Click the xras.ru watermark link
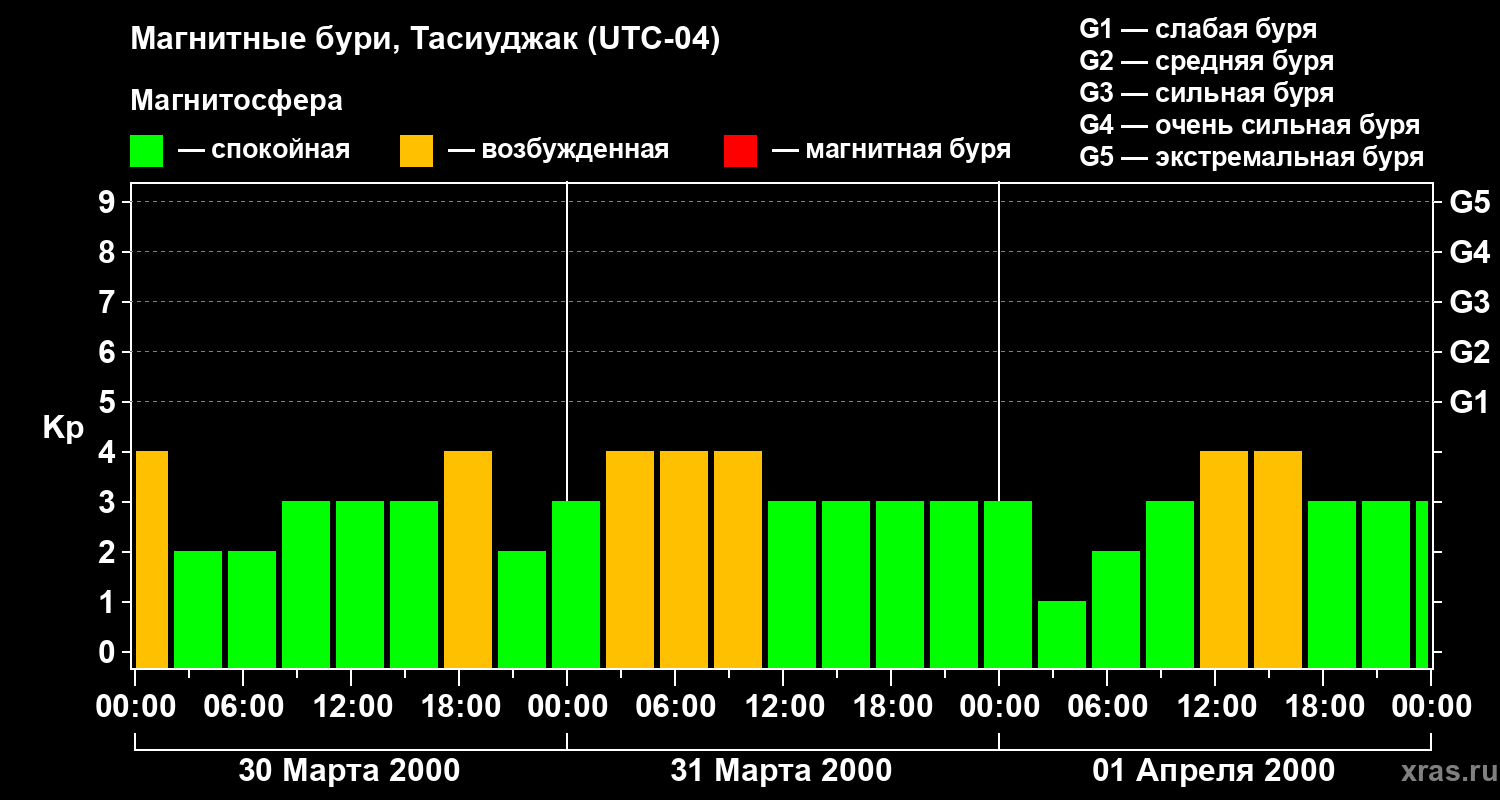1500x800 pixels. pyautogui.click(x=1444, y=771)
